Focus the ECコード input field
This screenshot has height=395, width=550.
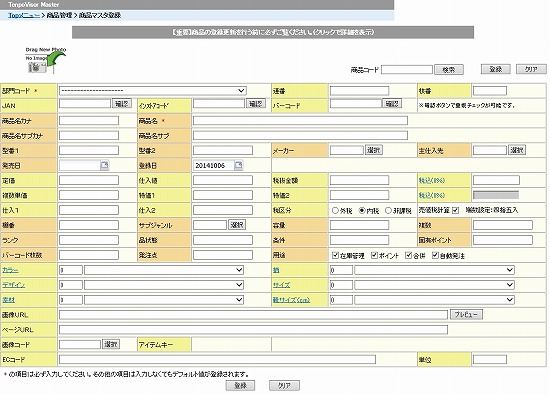[x=217, y=359]
